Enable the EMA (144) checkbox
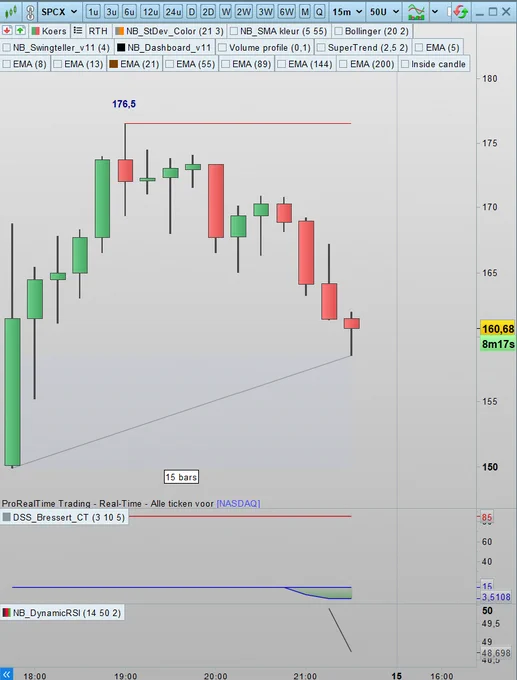This screenshot has height=680, width=517. click(281, 64)
